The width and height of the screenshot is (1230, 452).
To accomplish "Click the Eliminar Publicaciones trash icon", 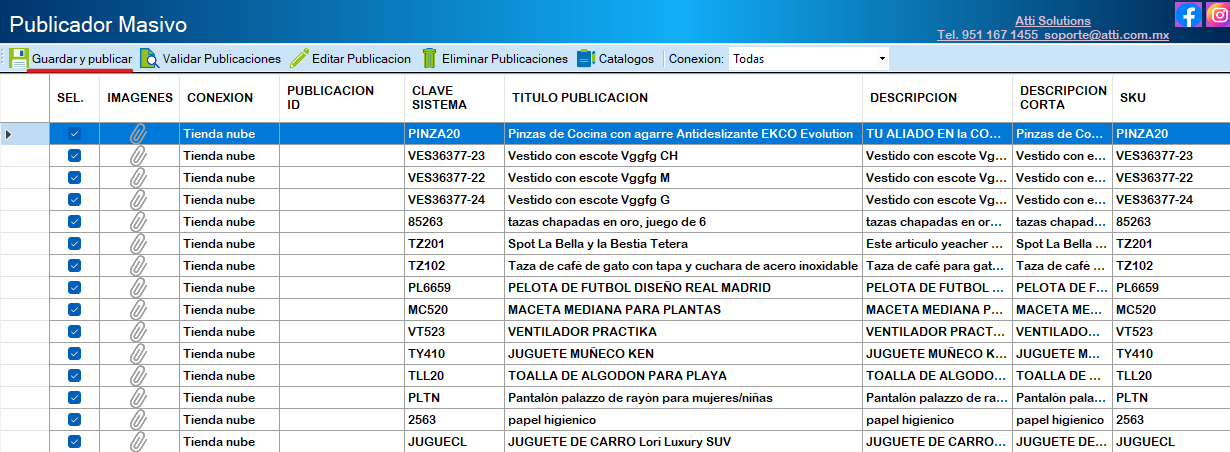I will pos(429,59).
